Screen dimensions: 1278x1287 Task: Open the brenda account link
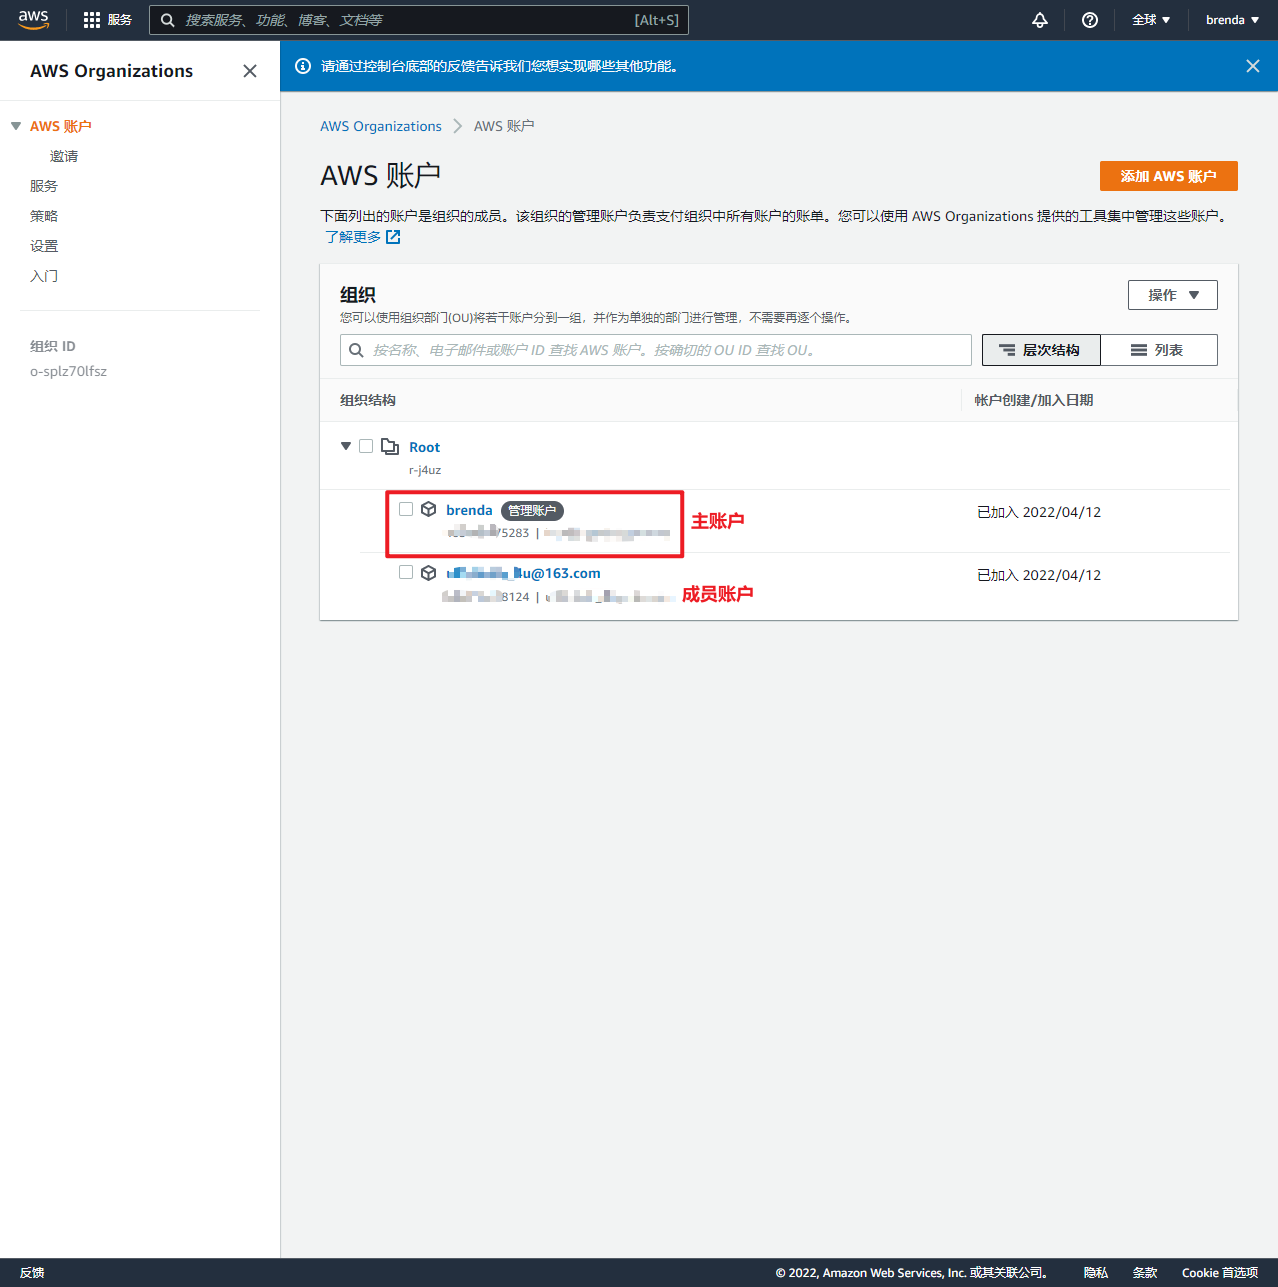point(469,510)
